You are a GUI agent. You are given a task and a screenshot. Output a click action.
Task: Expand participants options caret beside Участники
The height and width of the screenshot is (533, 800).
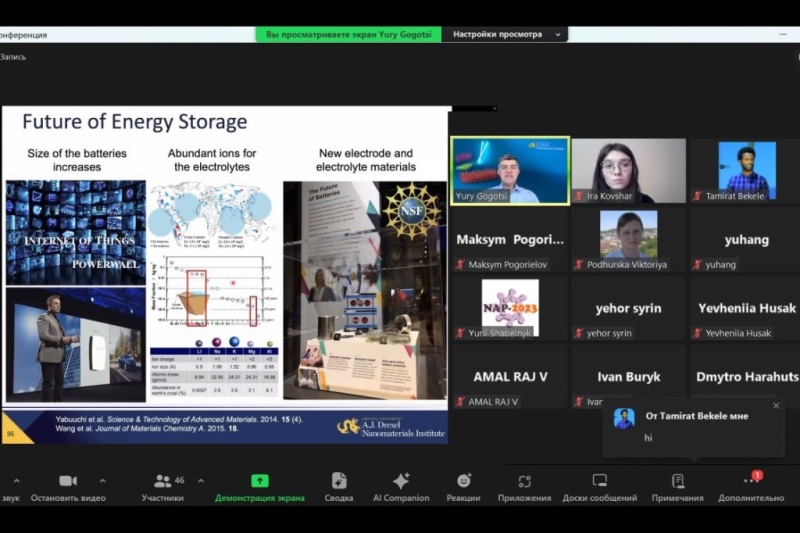(201, 481)
